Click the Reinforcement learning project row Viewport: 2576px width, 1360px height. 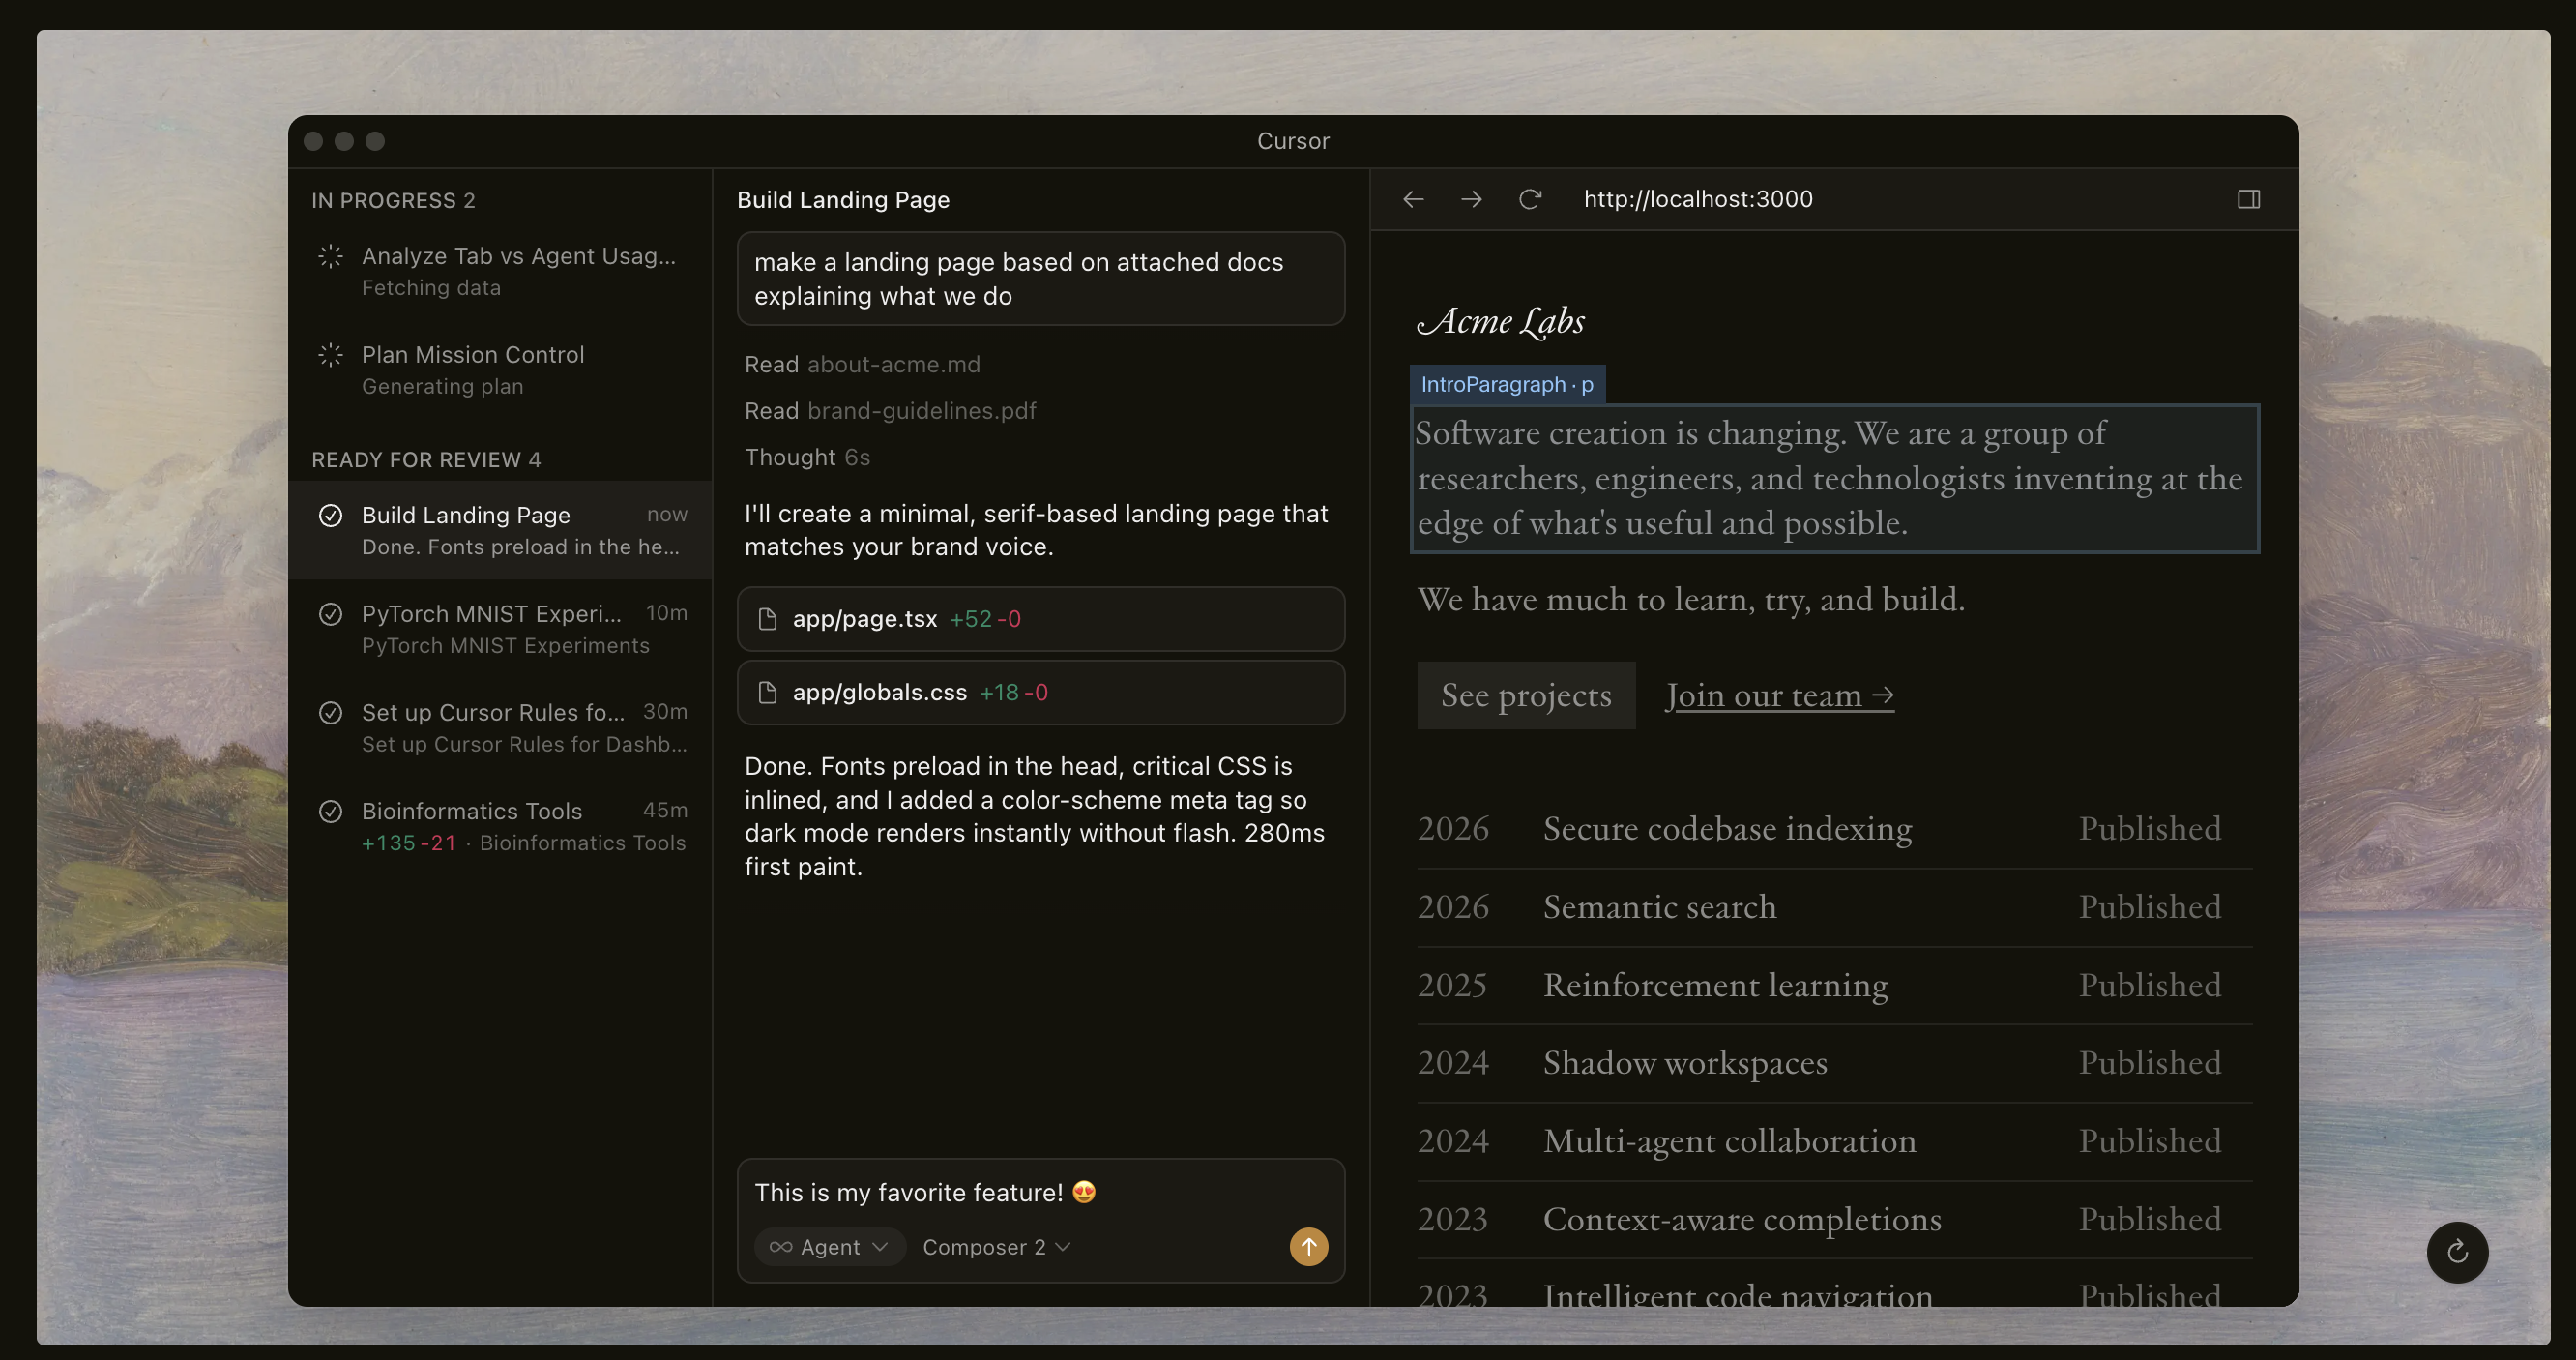coord(1834,985)
